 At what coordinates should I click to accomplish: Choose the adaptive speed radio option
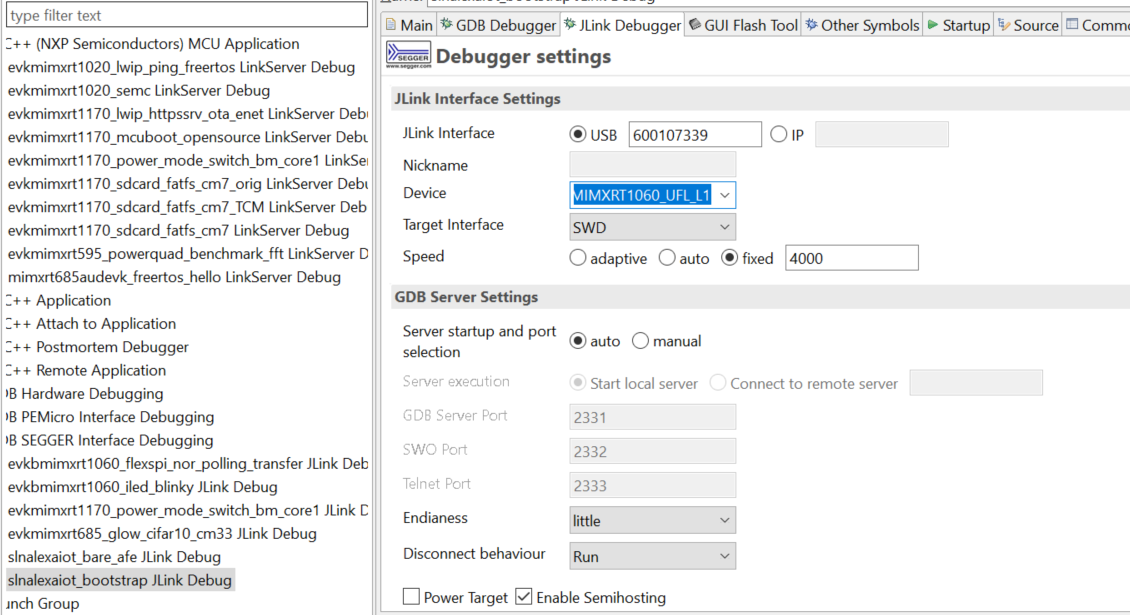pyautogui.click(x=577, y=257)
